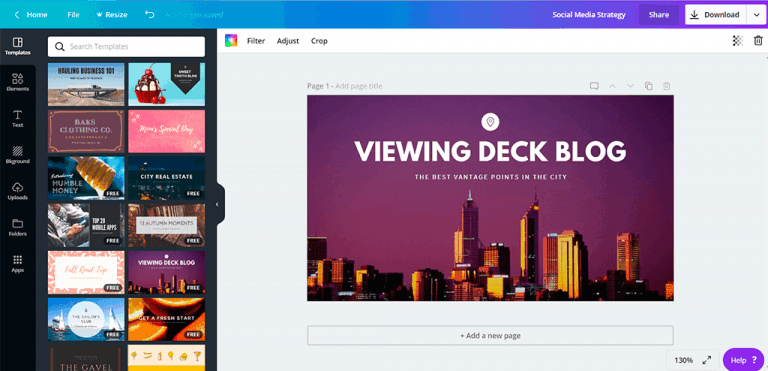Select the Hauling Business 101 template
Image resolution: width=768 pixels, height=371 pixels.
tap(86, 84)
